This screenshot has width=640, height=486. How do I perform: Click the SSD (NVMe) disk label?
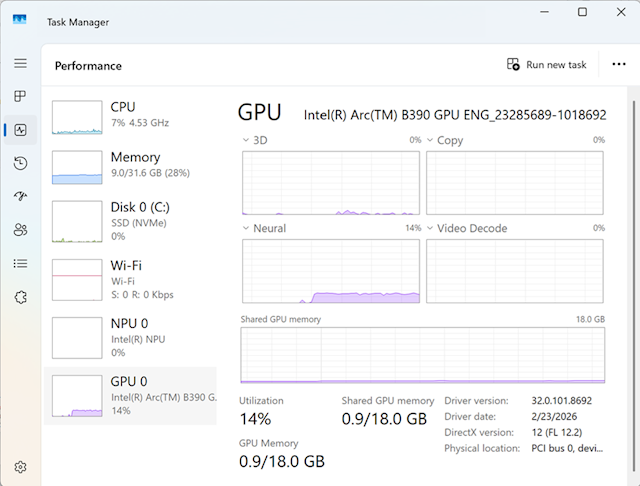139,223
